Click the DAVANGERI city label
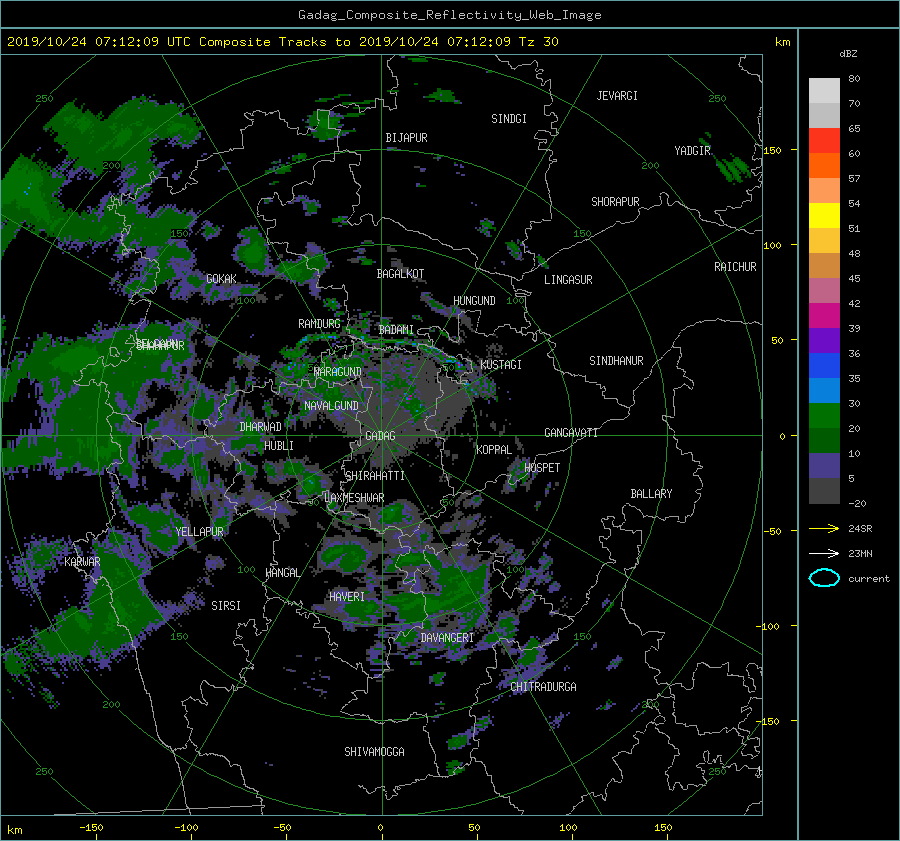This screenshot has width=900, height=841. (x=447, y=638)
